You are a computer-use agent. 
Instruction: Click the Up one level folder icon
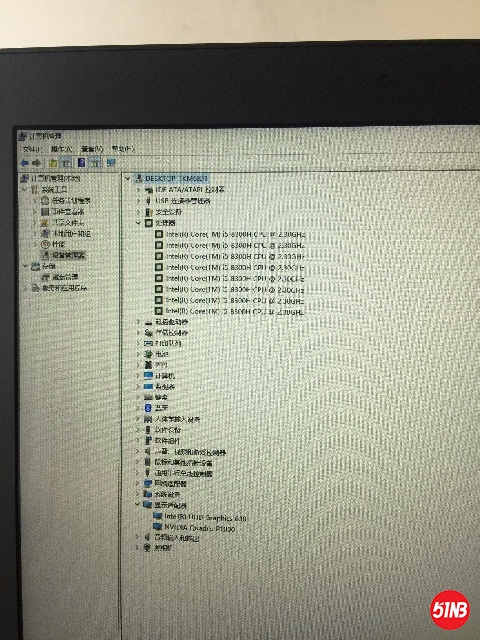pyautogui.click(x=53, y=163)
